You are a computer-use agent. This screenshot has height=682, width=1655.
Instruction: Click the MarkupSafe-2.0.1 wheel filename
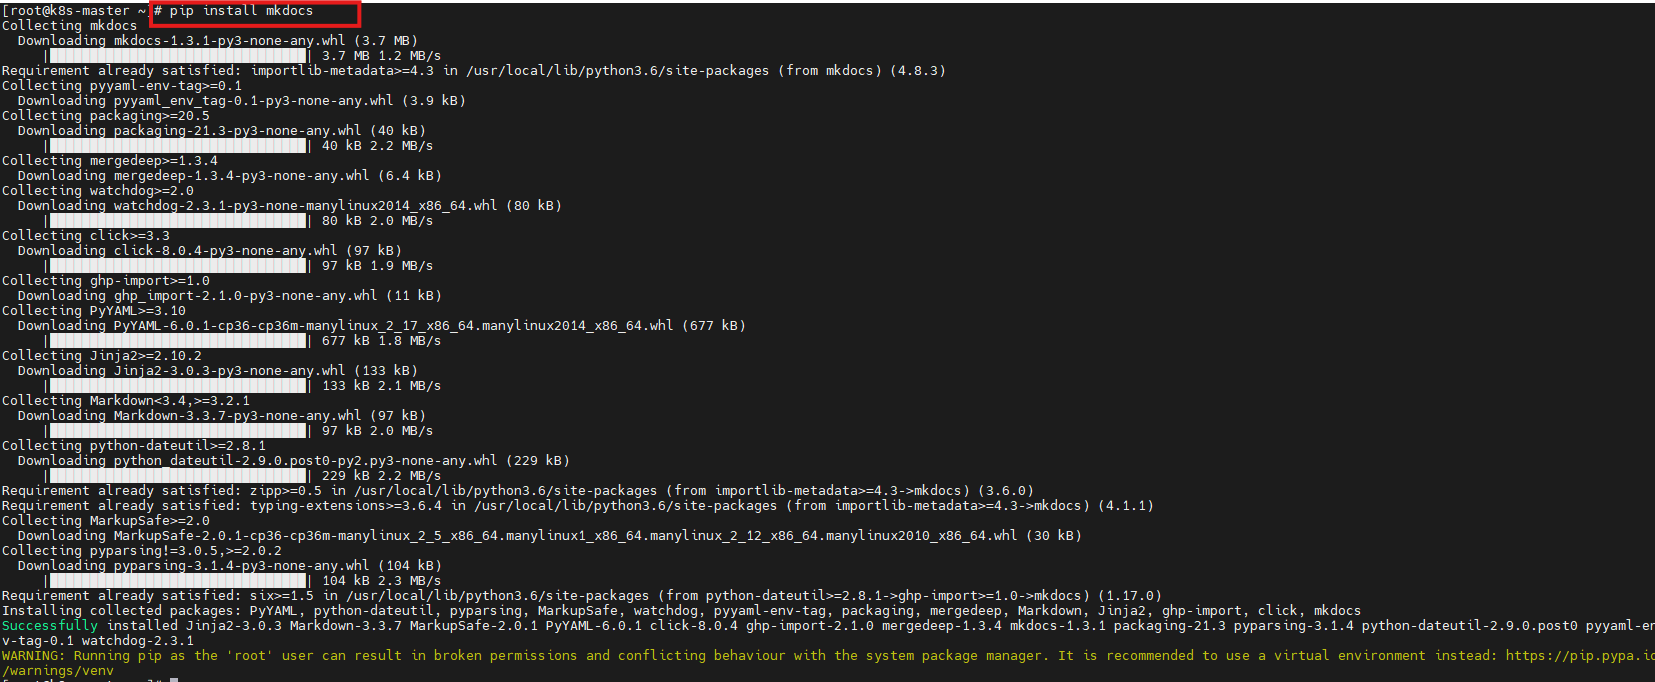pos(565,536)
